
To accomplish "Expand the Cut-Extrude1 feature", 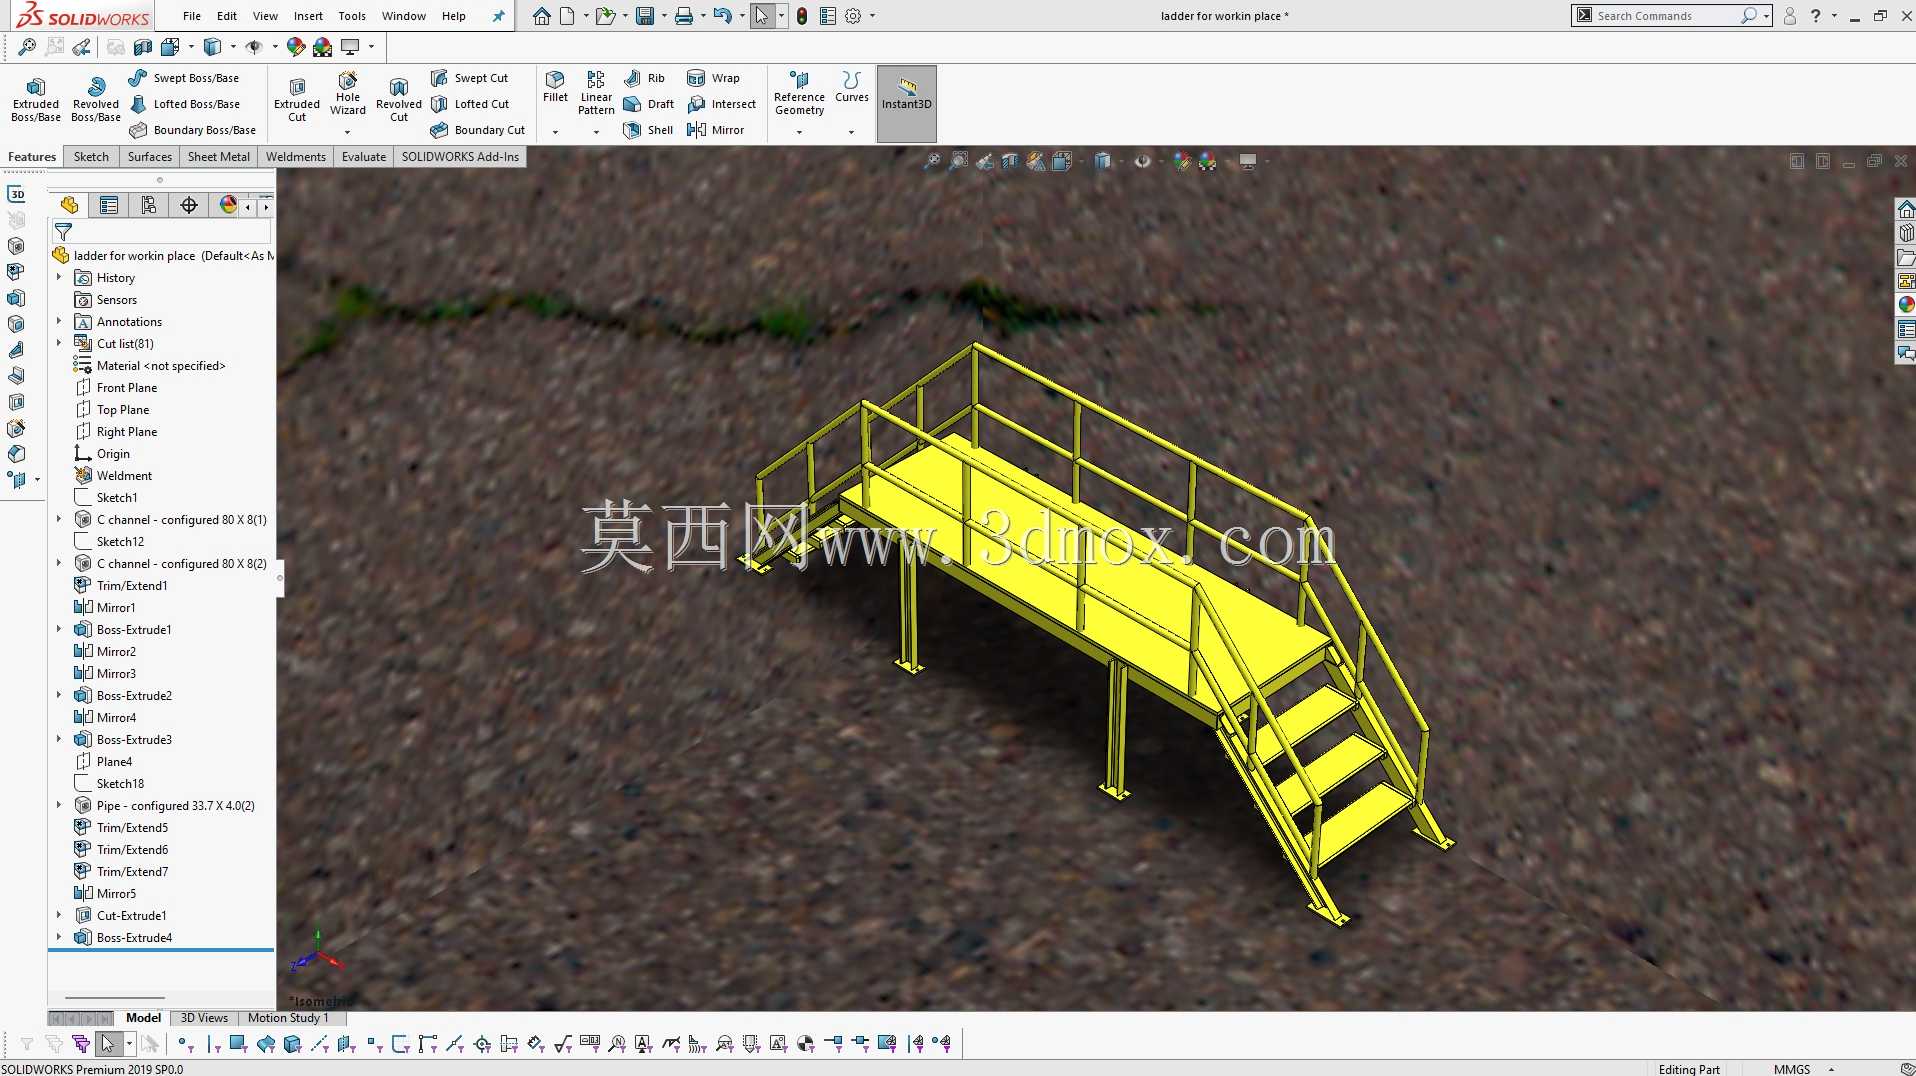I will [59, 916].
